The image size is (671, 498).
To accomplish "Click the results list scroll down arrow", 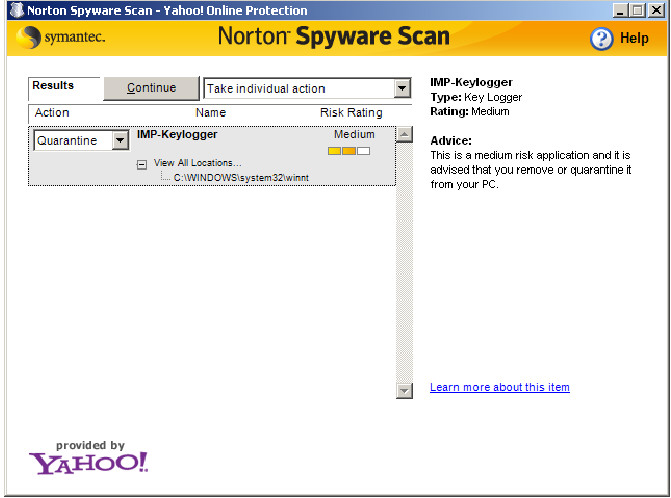I will [404, 391].
